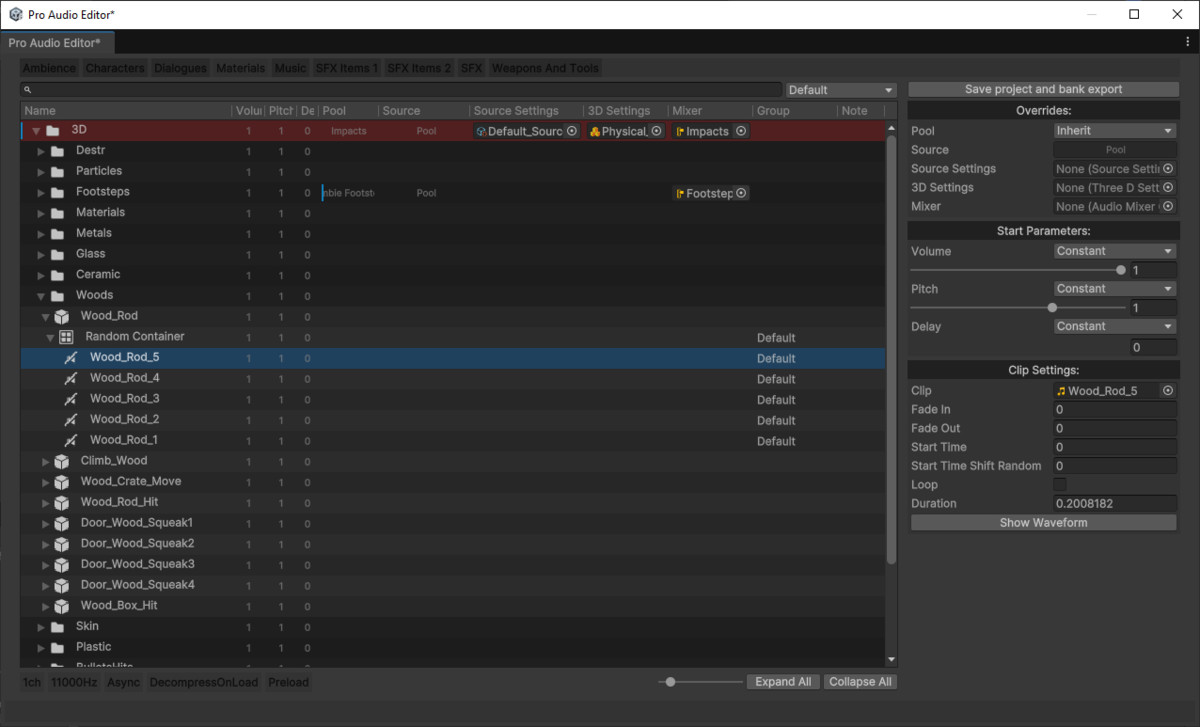Switch to the Dialogues tab
1200x727 pixels.
(x=181, y=68)
